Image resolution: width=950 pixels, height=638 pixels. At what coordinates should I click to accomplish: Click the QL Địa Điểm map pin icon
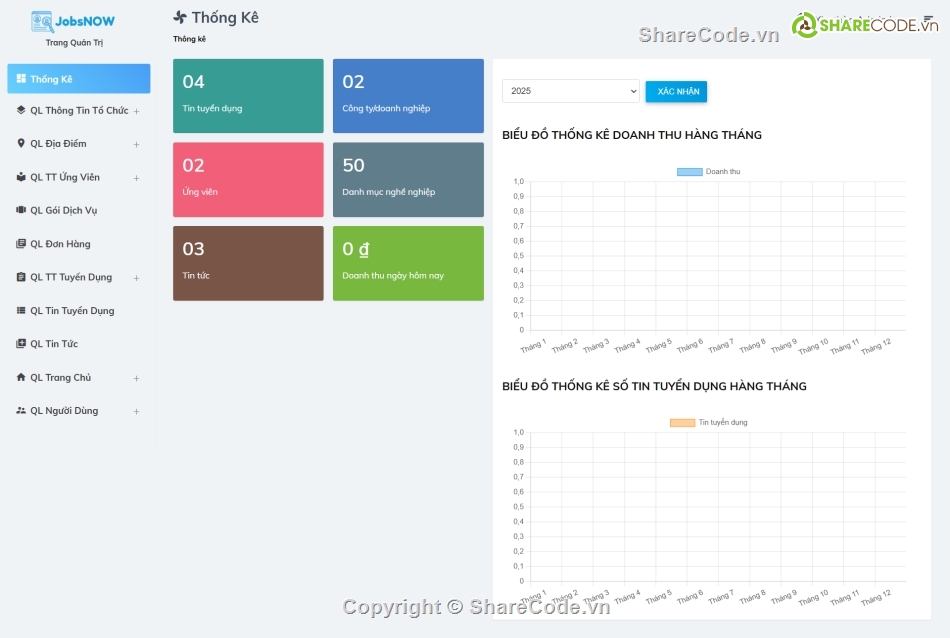[21, 144]
